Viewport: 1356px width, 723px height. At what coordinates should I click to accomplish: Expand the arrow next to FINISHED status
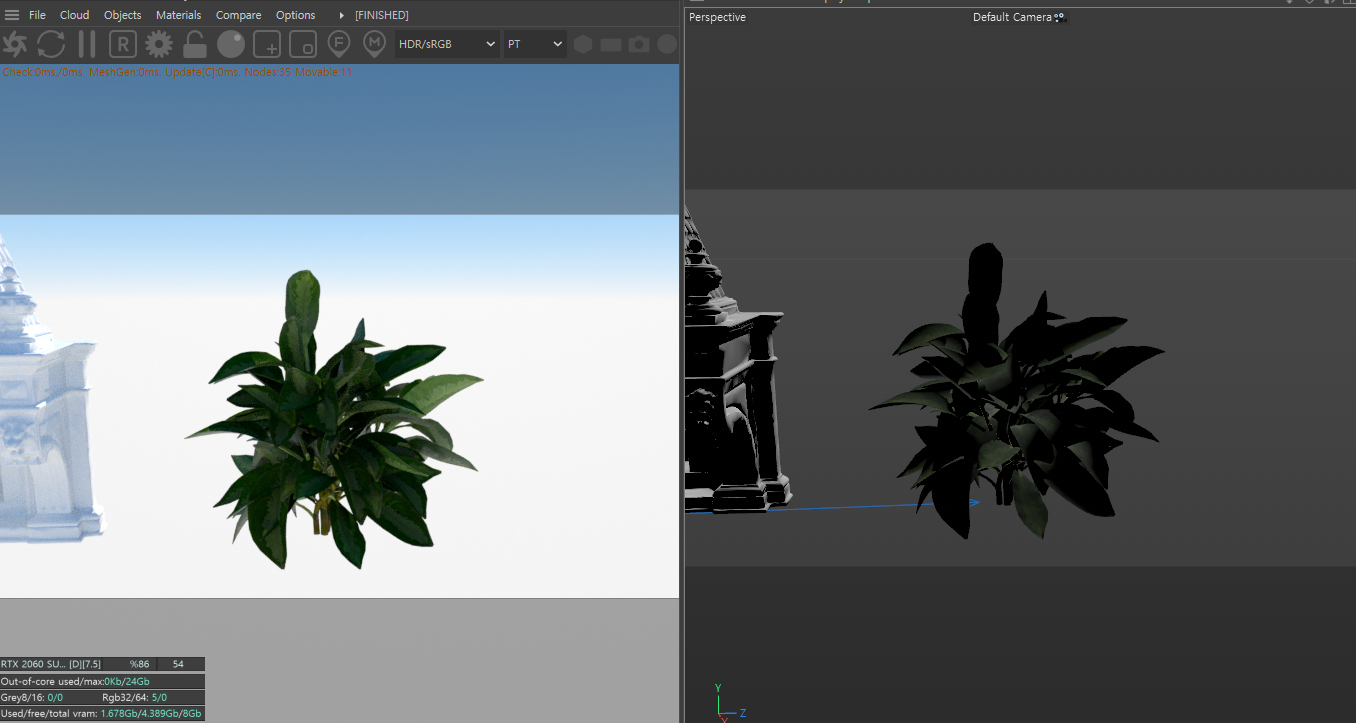(x=342, y=15)
